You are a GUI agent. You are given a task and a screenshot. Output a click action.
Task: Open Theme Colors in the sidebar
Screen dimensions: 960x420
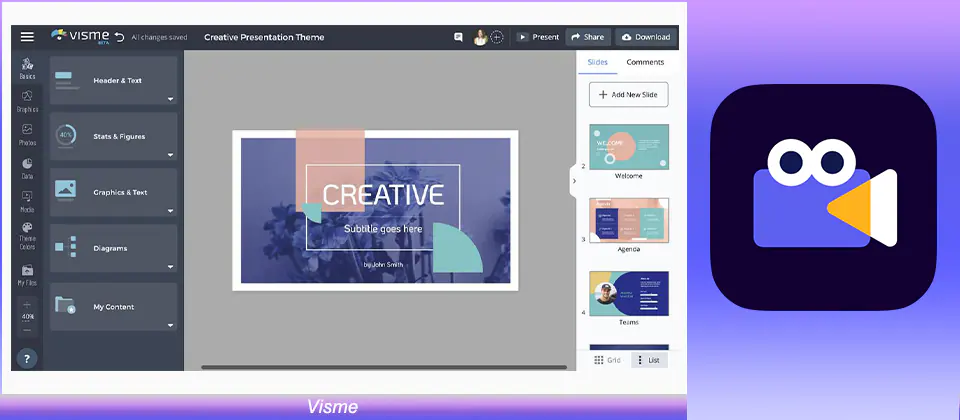[27, 237]
